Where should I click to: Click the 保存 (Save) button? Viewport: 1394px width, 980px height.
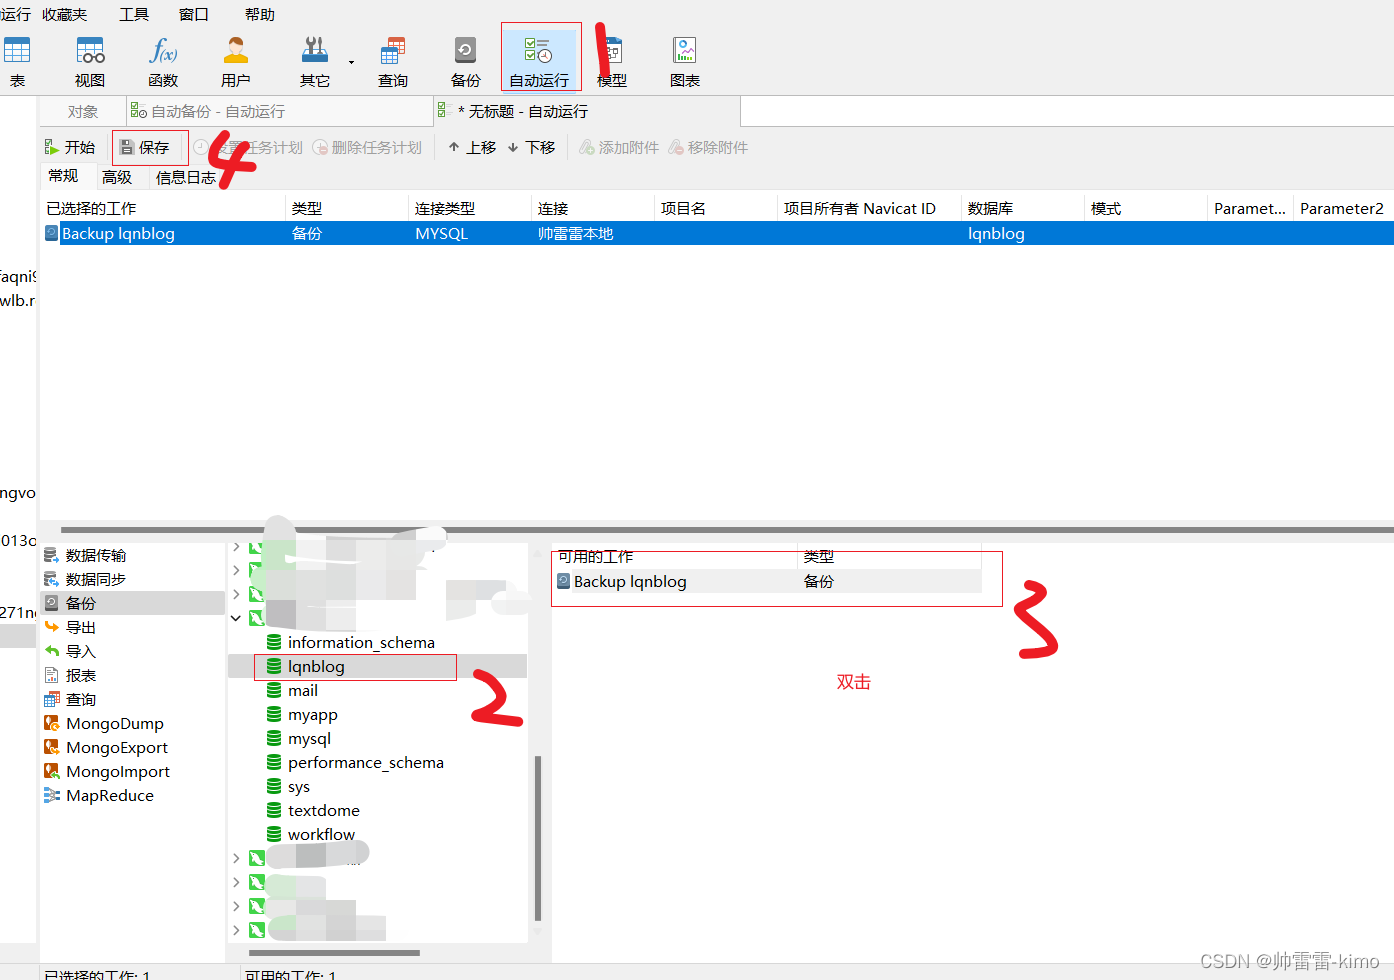click(x=145, y=147)
